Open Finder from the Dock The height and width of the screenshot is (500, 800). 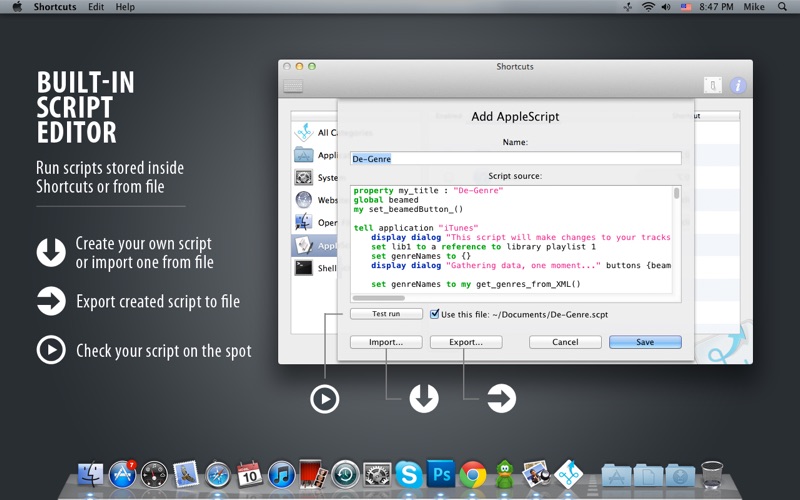coord(90,474)
